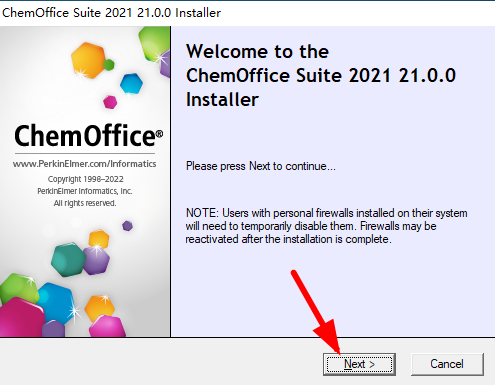Click the small magenta hexagon above logo
This screenshot has height=385, width=495.
(110, 102)
